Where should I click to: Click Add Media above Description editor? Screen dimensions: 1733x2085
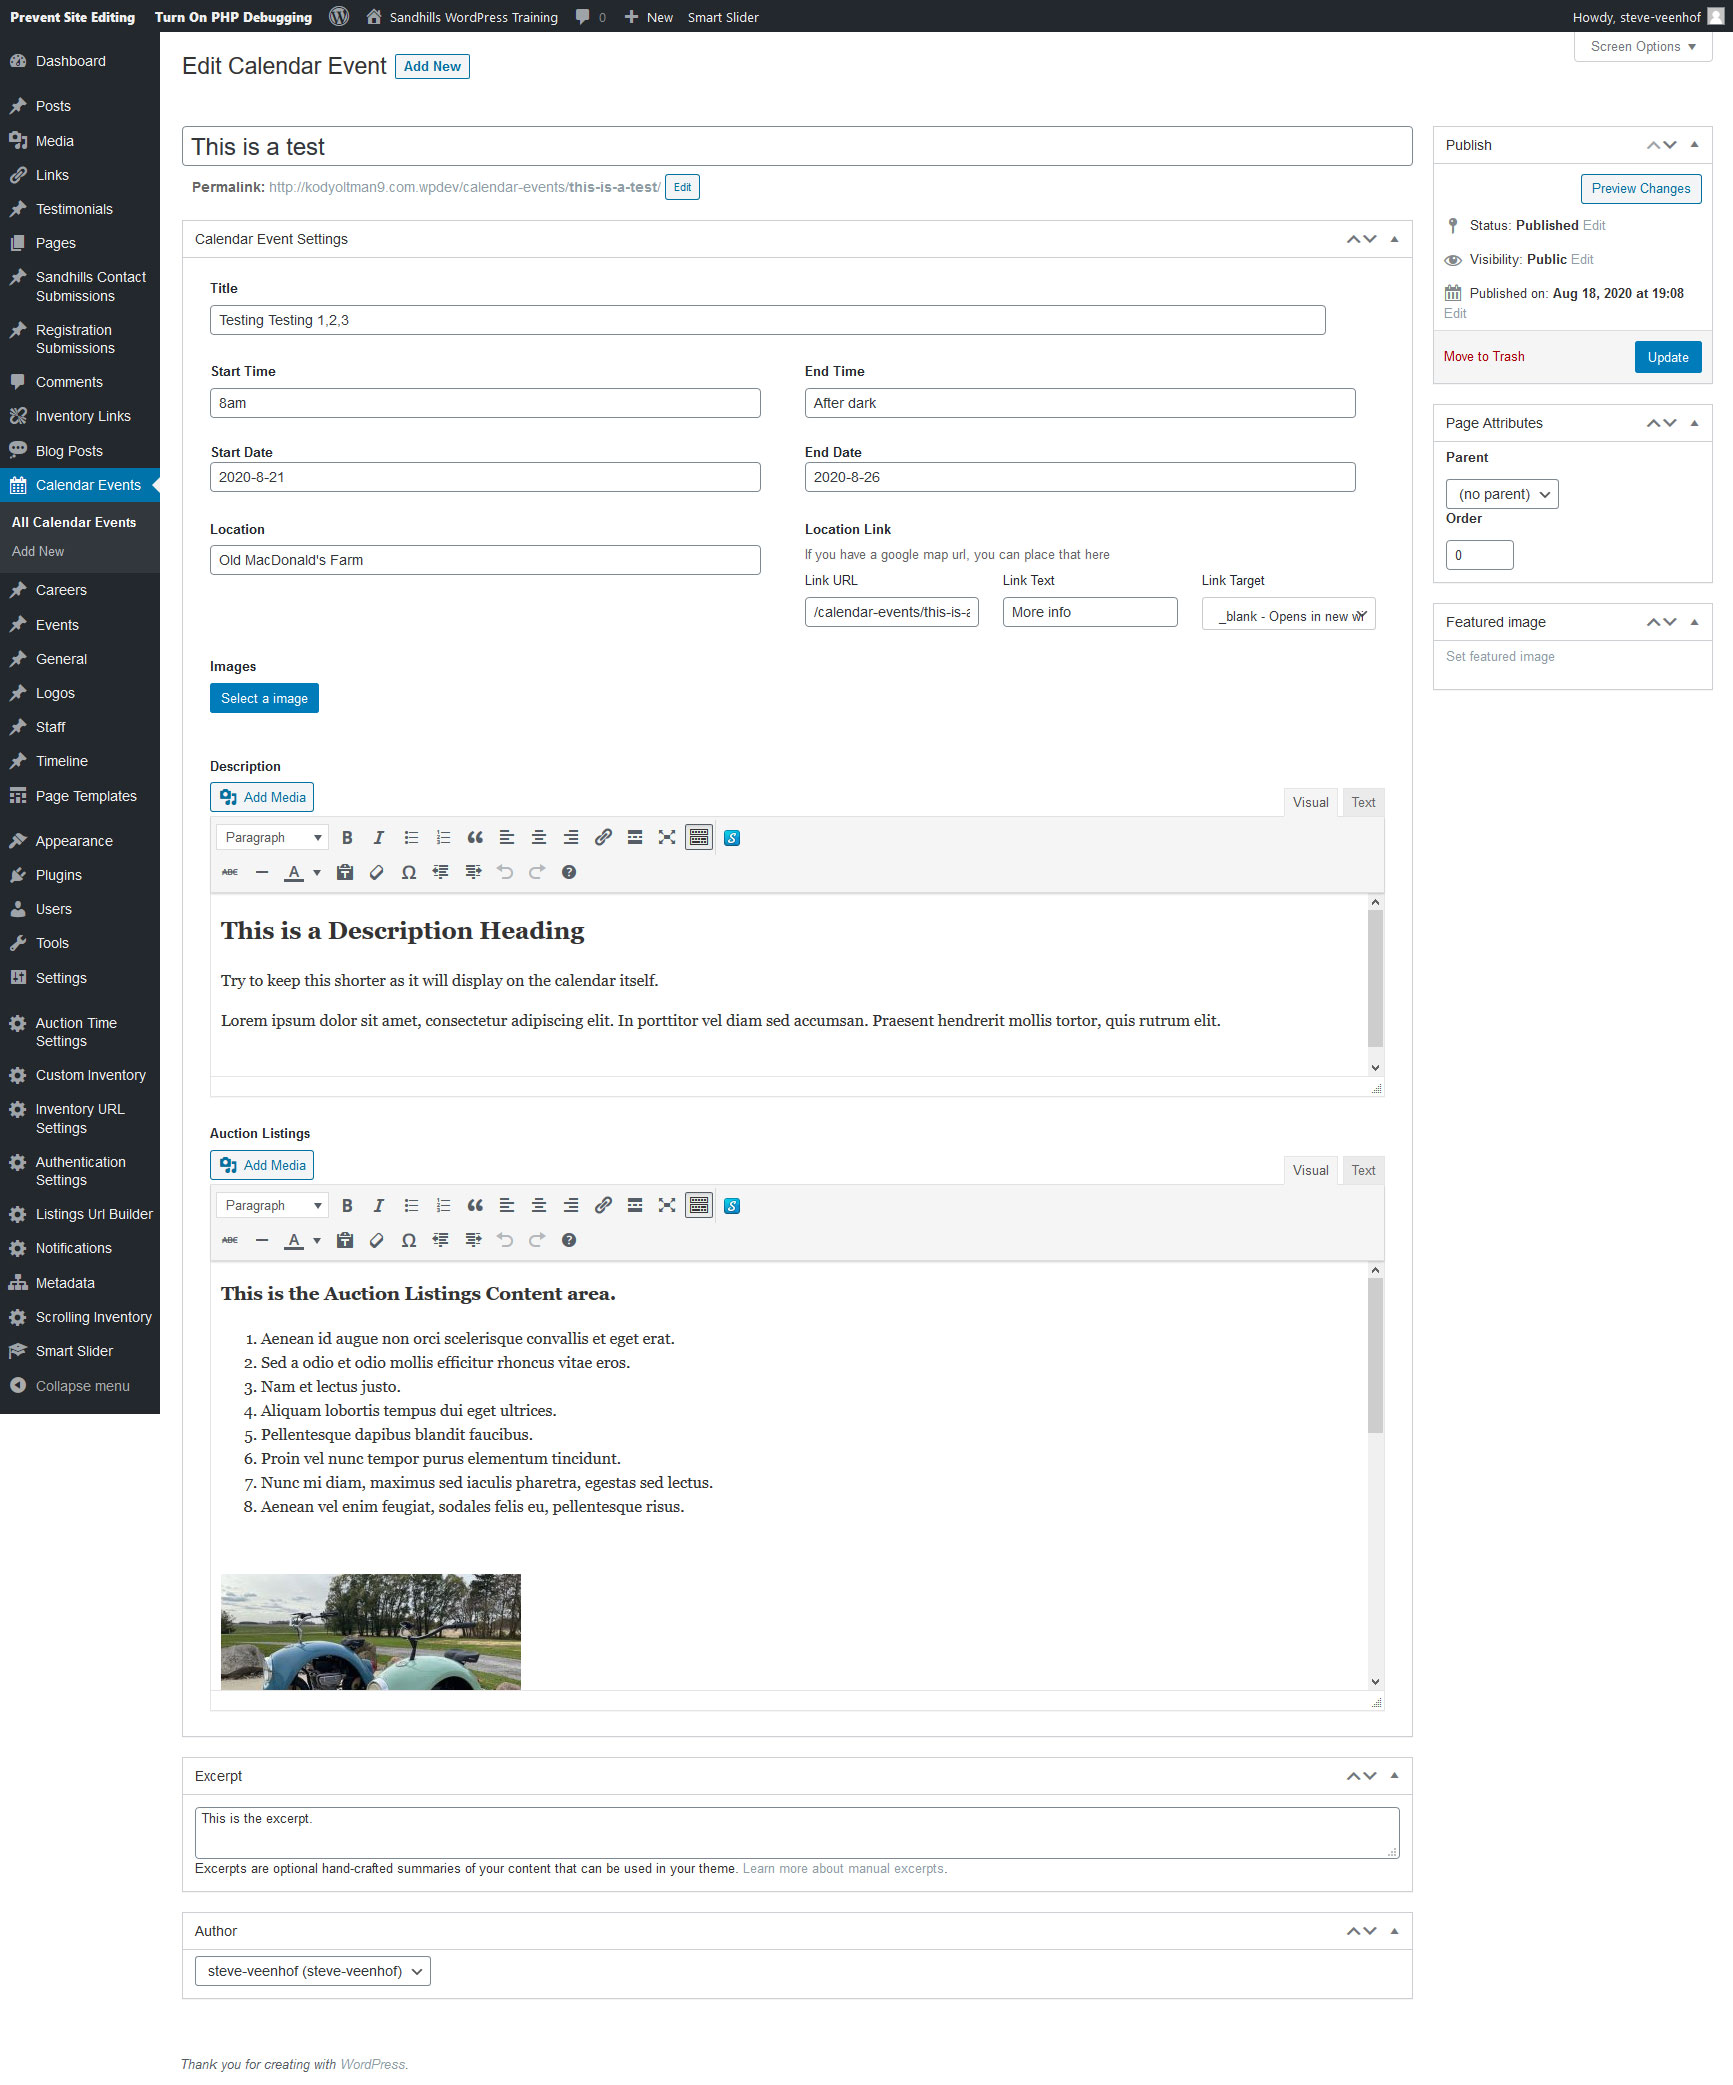click(x=262, y=797)
